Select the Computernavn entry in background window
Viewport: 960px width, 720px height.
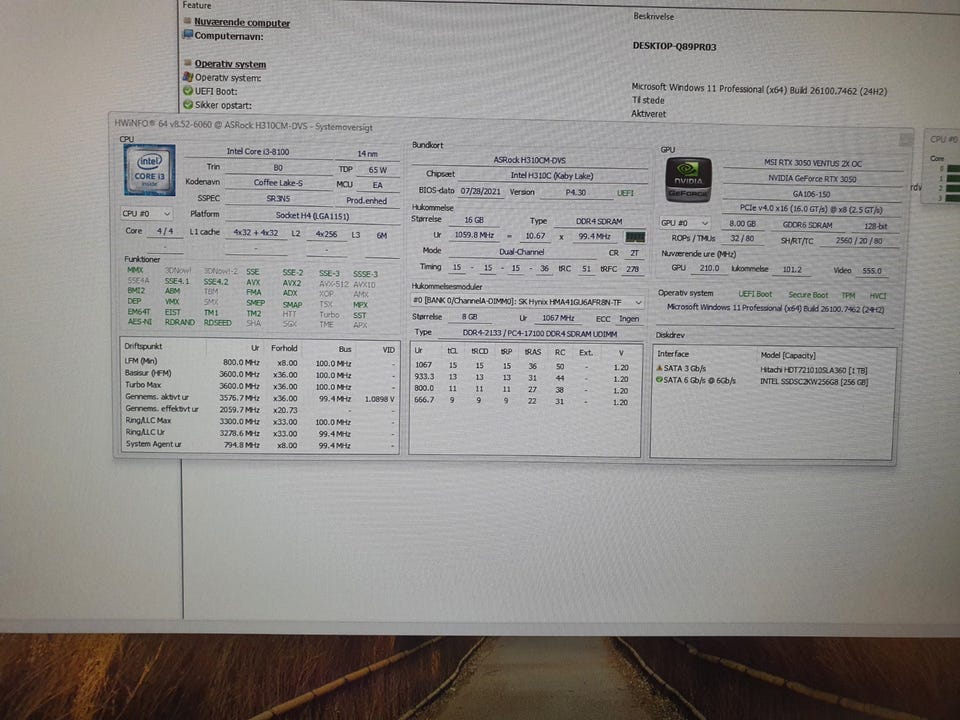229,36
